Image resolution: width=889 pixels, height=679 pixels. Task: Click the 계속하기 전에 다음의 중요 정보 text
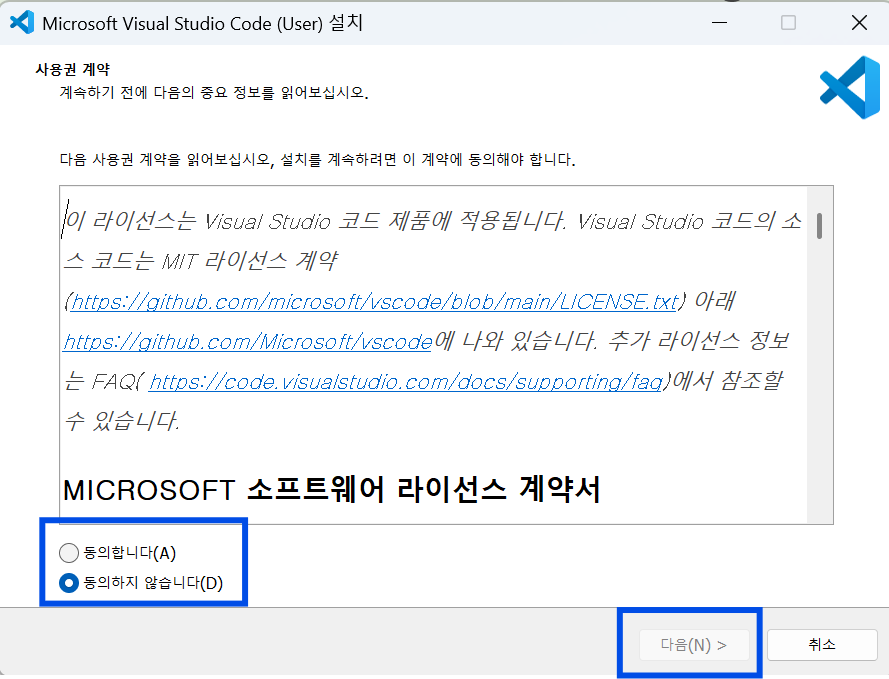[x=214, y=92]
